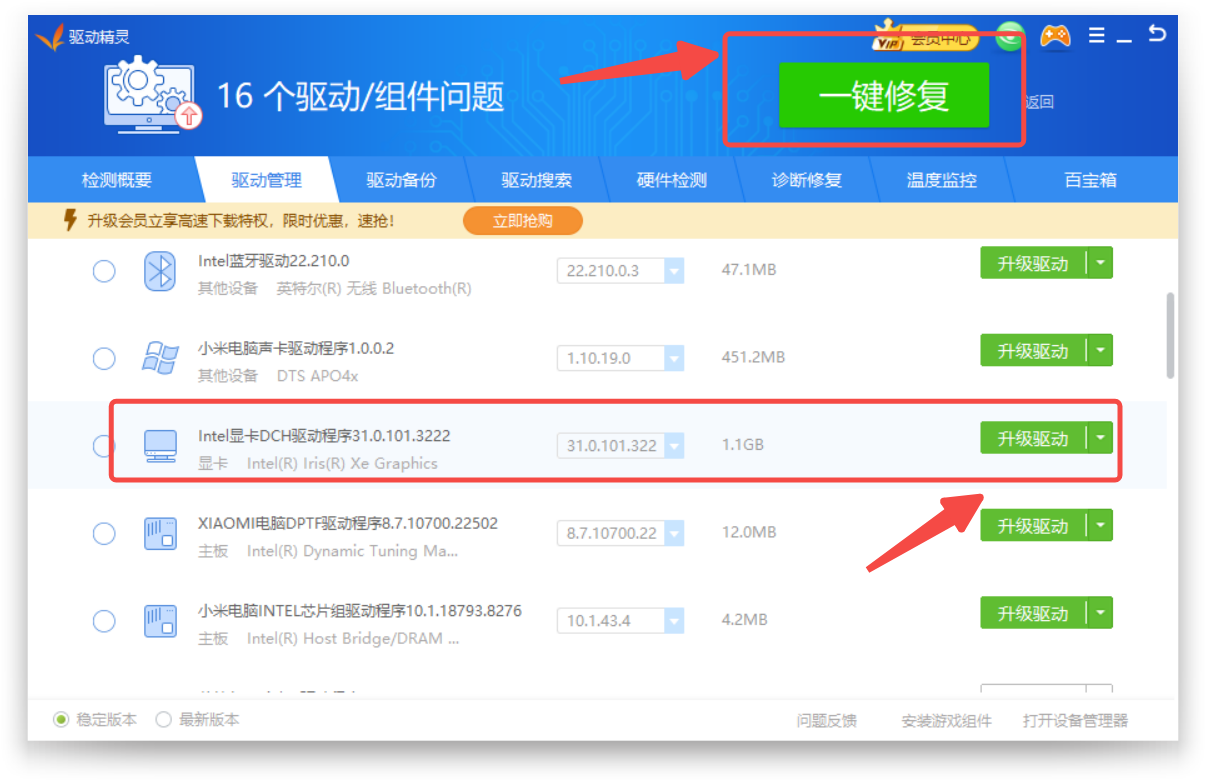Select the Intel蓝牙驱动 row radio button
The image size is (1207, 782).
click(104, 271)
